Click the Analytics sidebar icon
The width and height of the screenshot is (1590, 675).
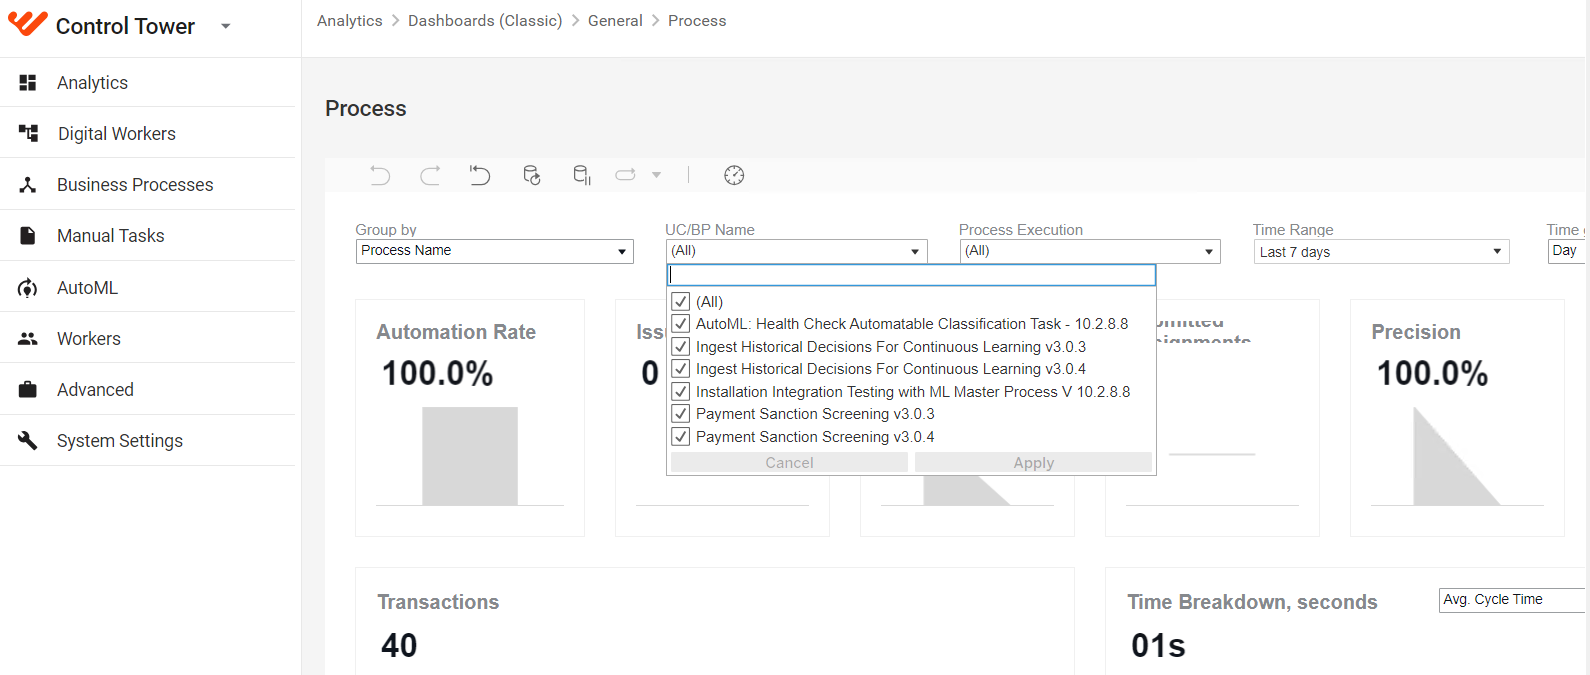[28, 82]
